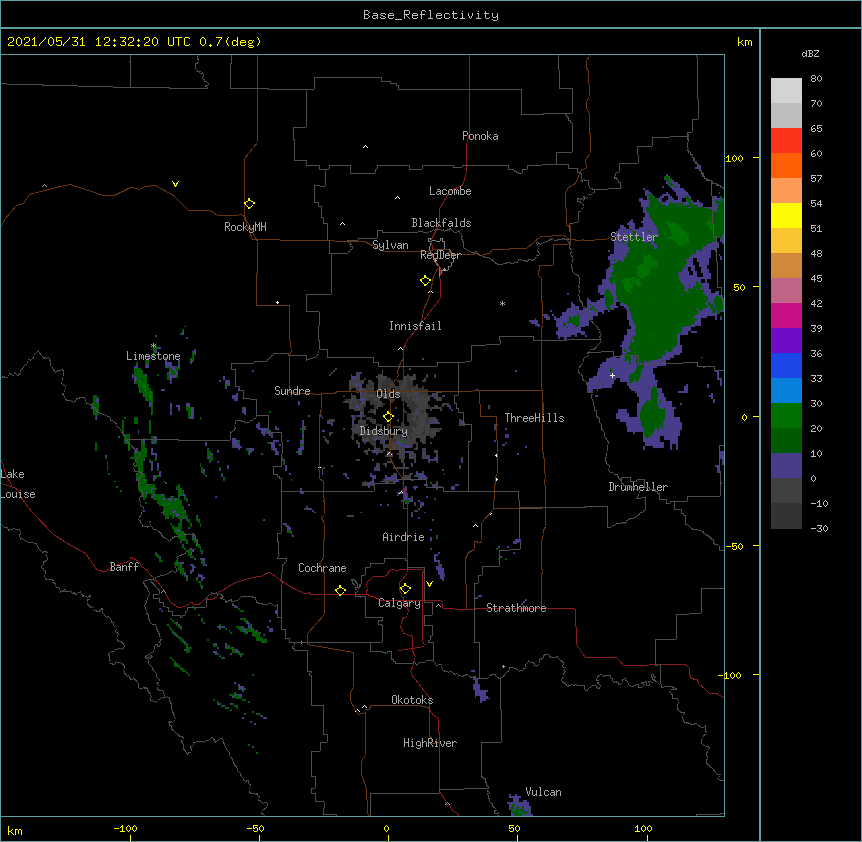Viewport: 862px width, 842px height.
Task: Click the Cochrane town label
Action: tap(322, 568)
